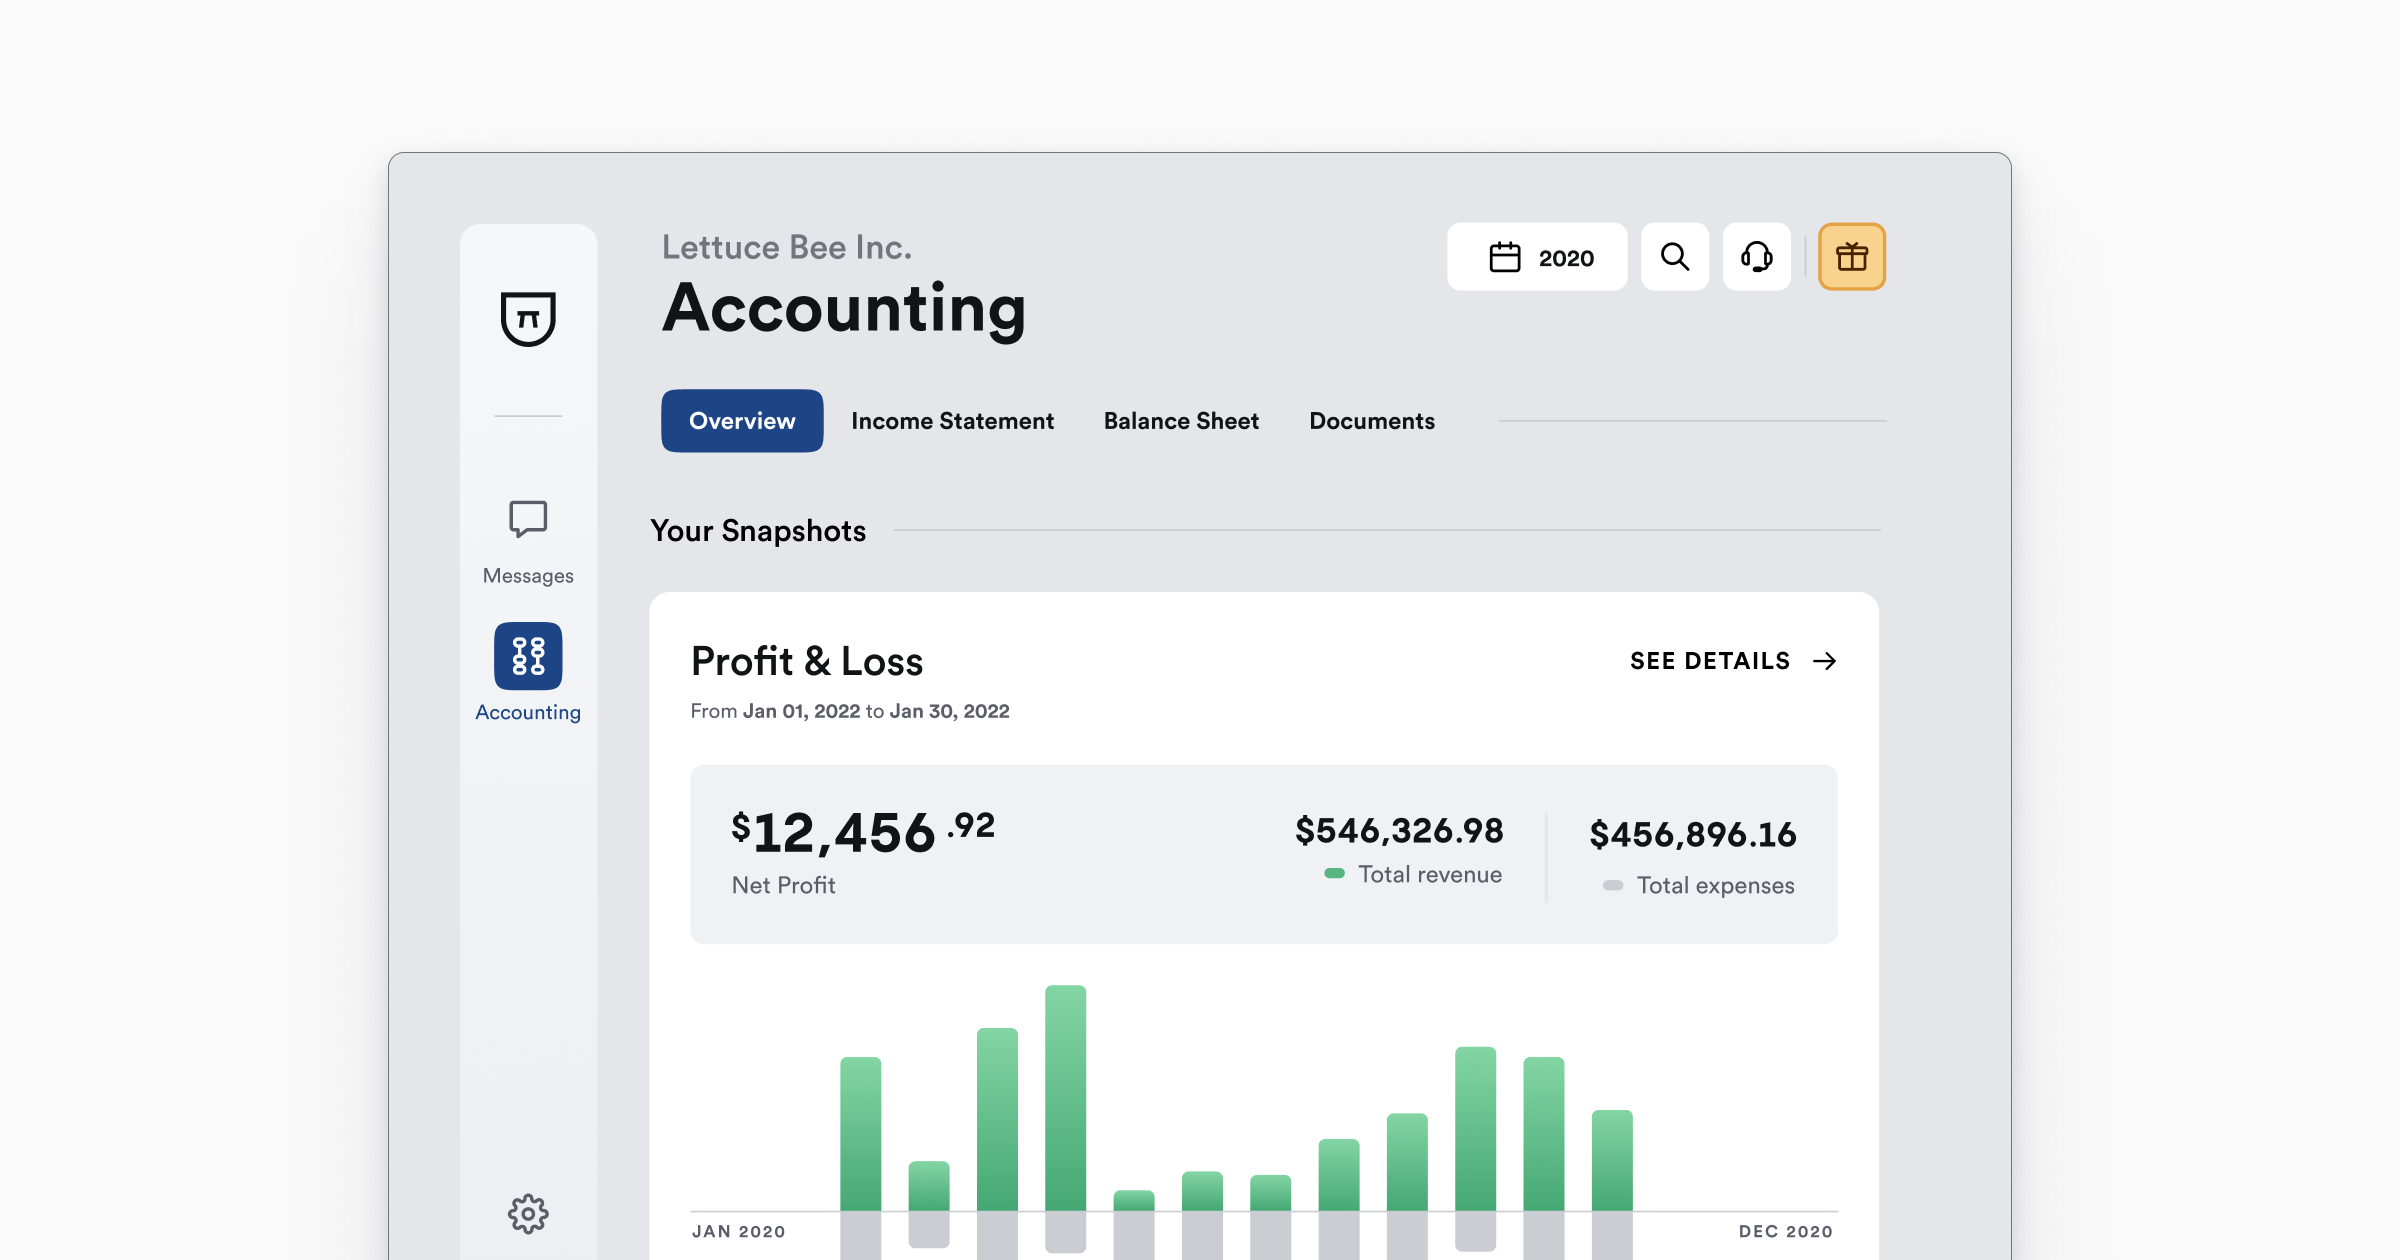Click the search magnifier icon
Viewport: 2400px width, 1260px height.
tap(1675, 257)
